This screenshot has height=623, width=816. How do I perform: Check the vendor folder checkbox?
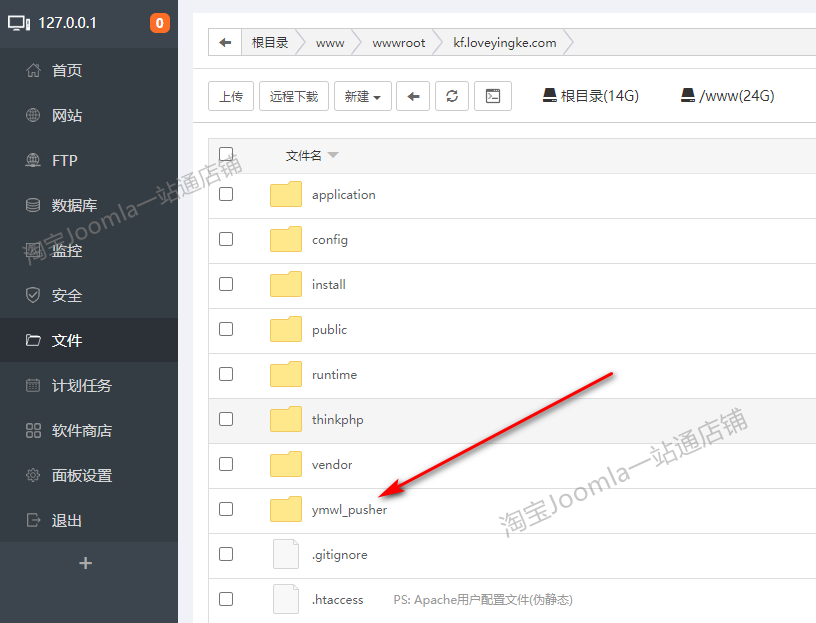point(226,464)
